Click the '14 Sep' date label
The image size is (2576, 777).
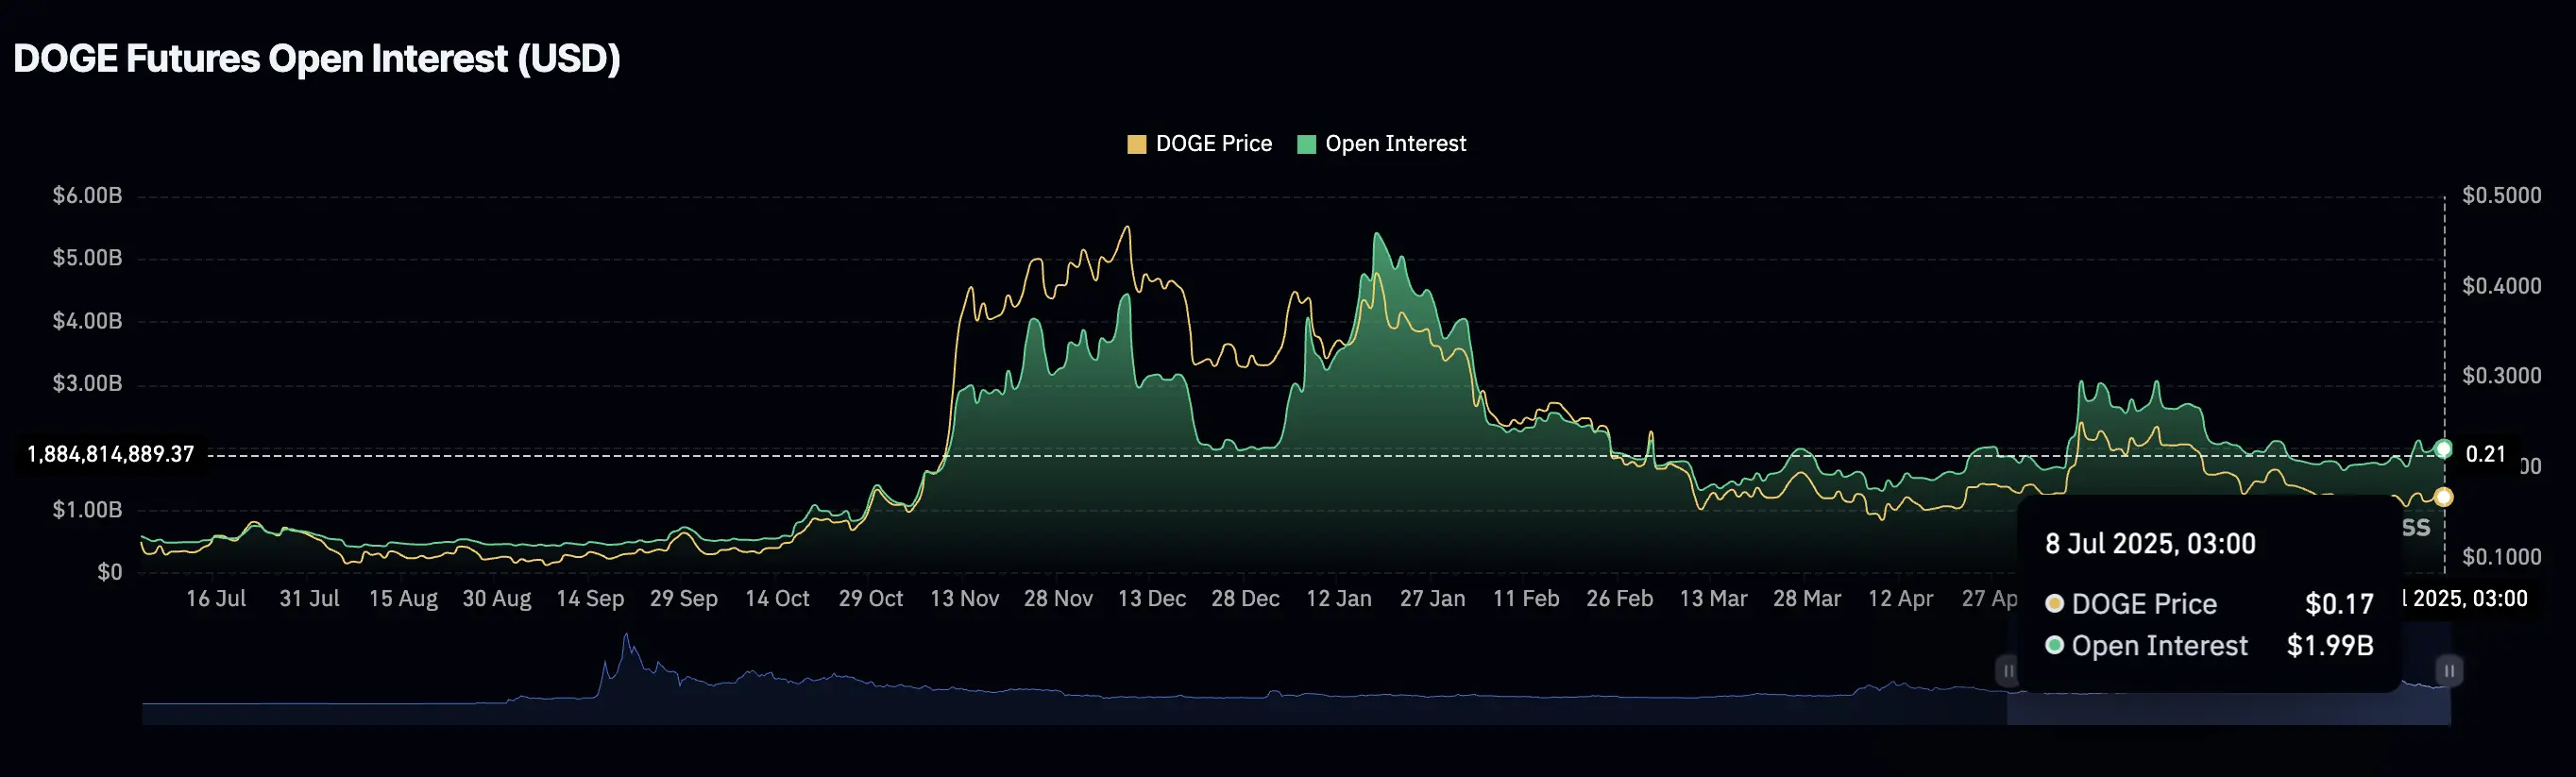[x=590, y=599]
